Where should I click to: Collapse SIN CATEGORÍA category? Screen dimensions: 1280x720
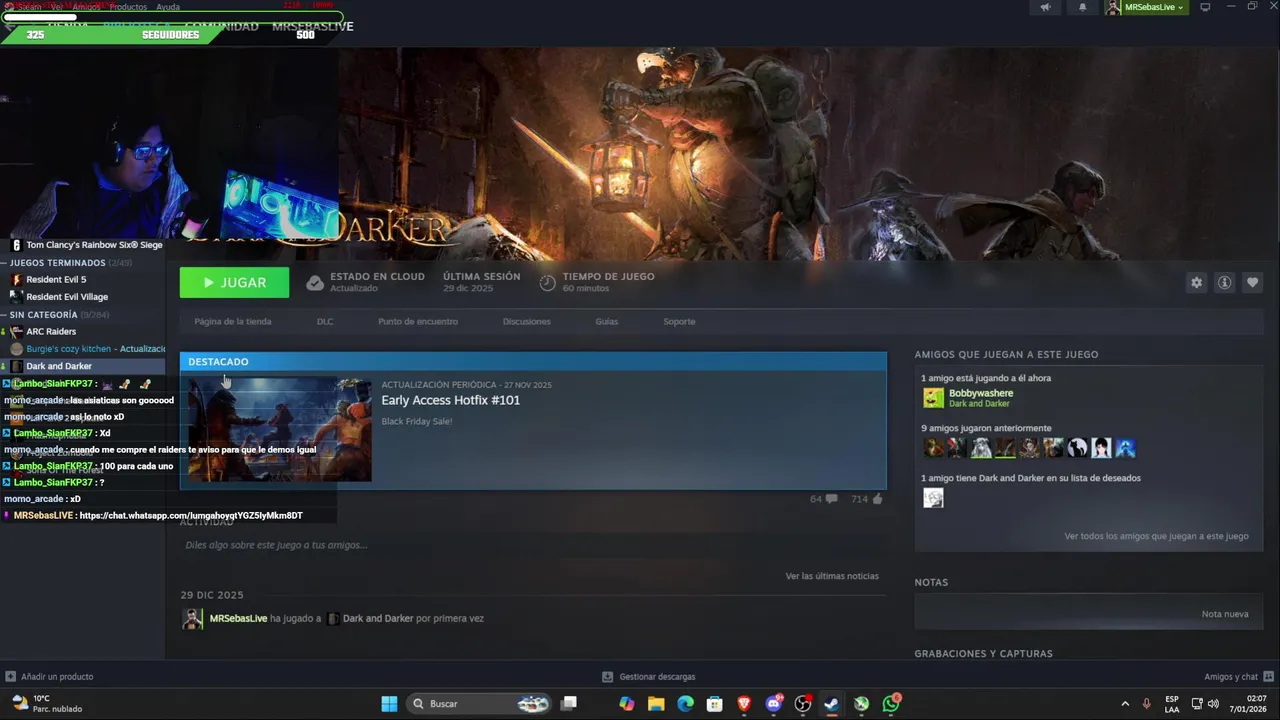click(x=4, y=315)
